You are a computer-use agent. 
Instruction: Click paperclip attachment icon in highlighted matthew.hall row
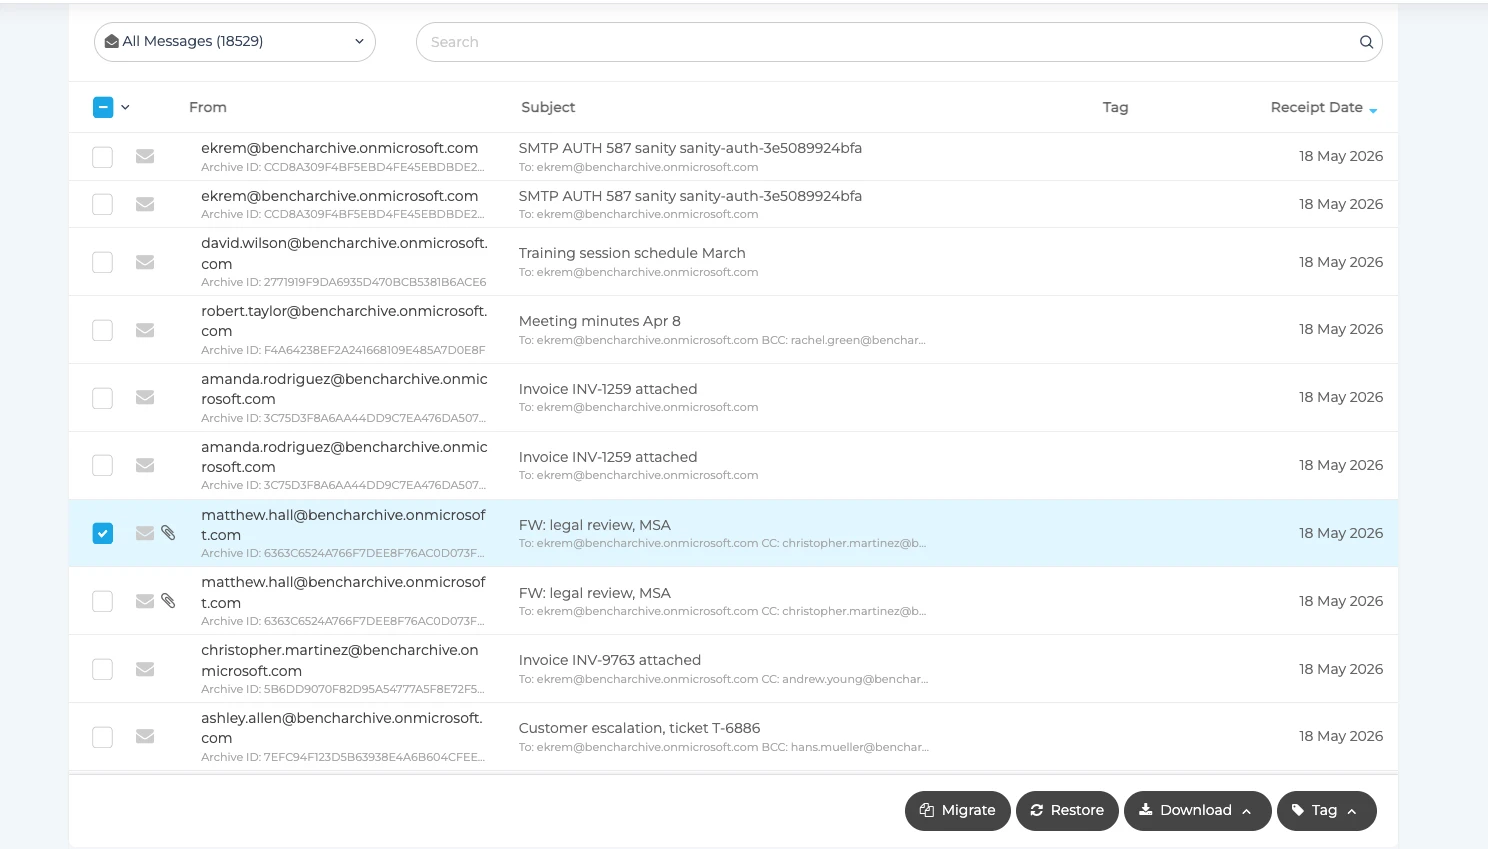[x=168, y=533]
